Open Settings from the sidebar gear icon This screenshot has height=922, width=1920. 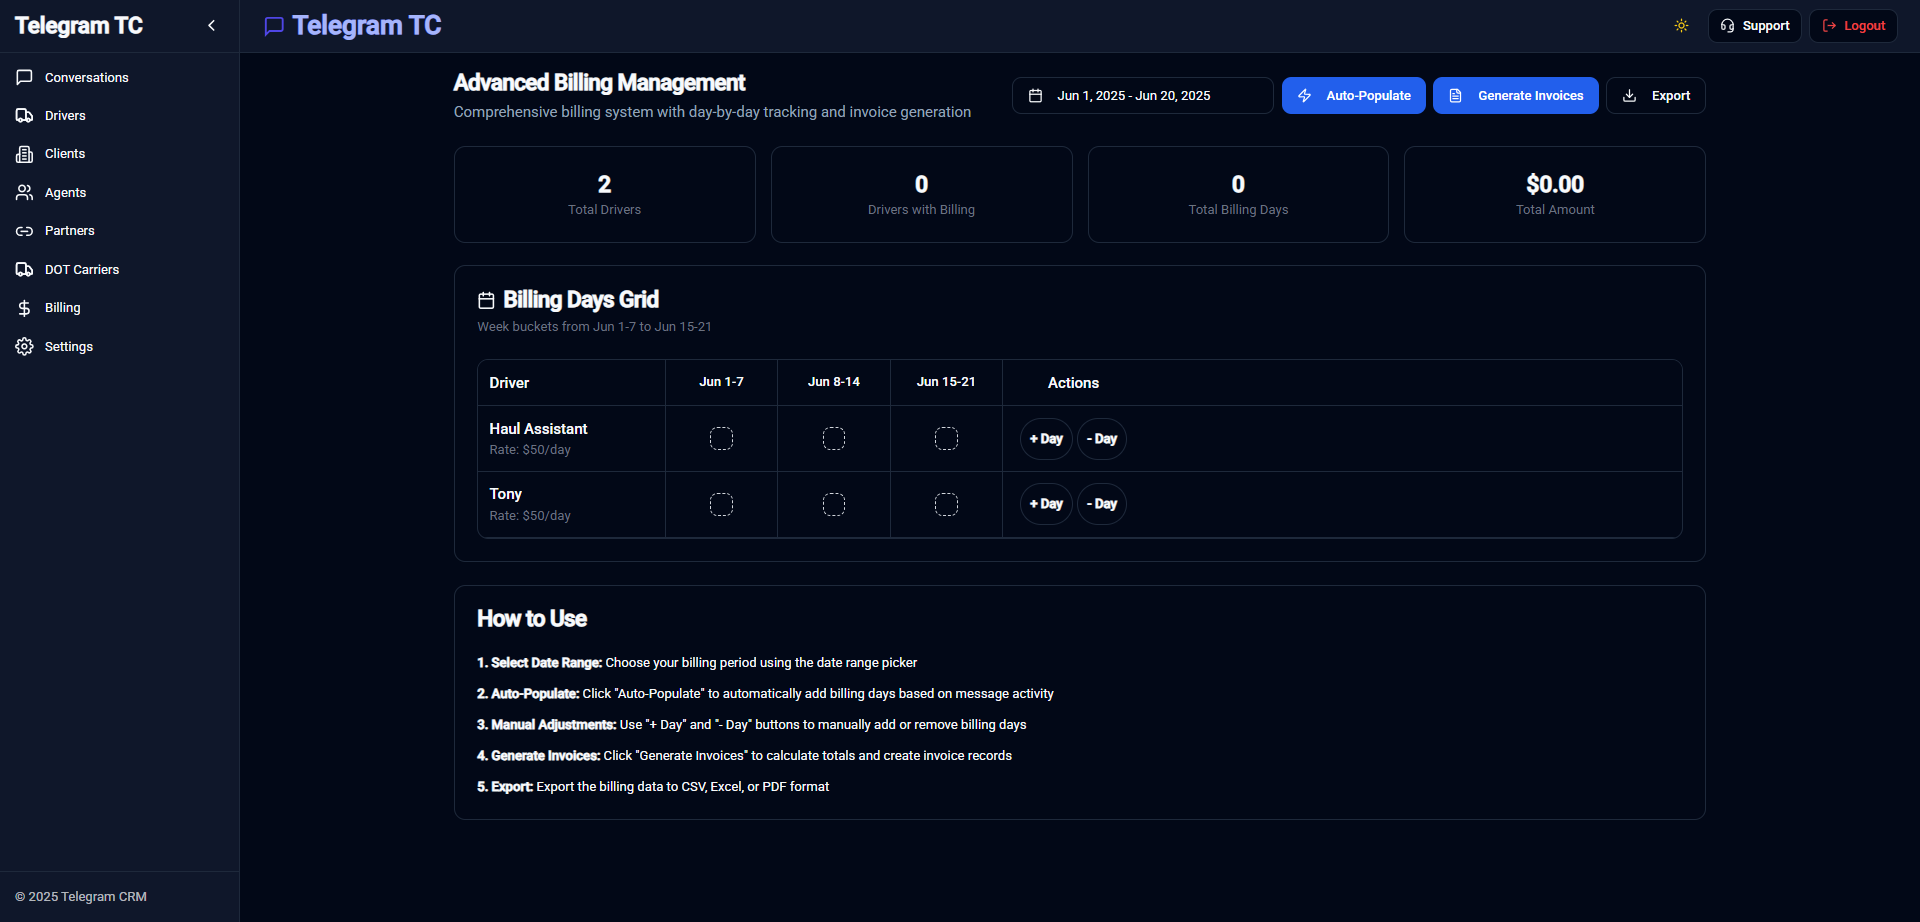[x=23, y=346]
